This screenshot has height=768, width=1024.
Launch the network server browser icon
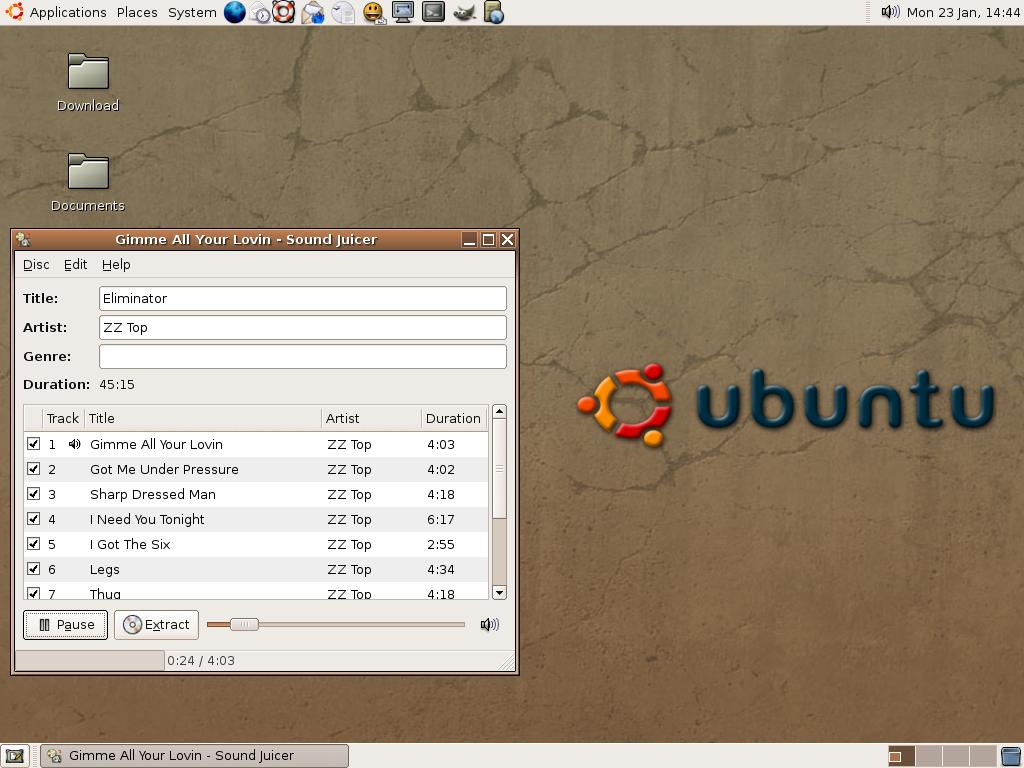(494, 12)
